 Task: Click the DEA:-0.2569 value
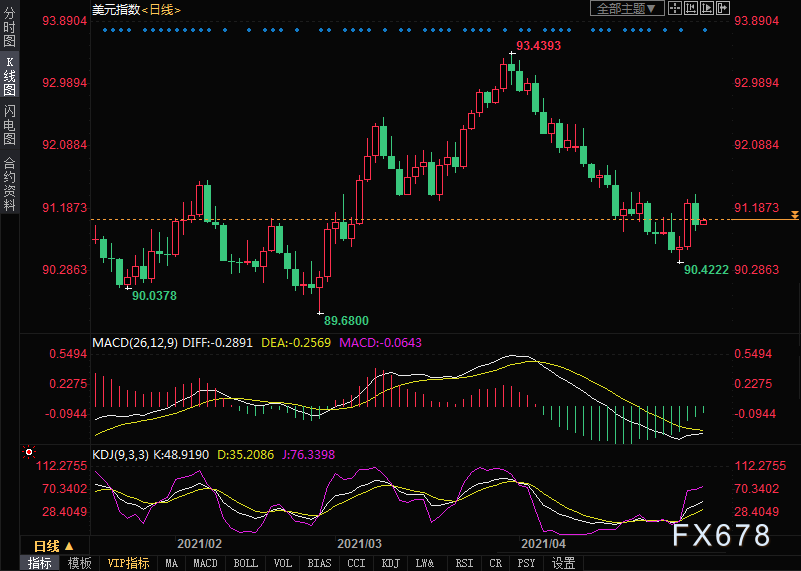[296, 343]
